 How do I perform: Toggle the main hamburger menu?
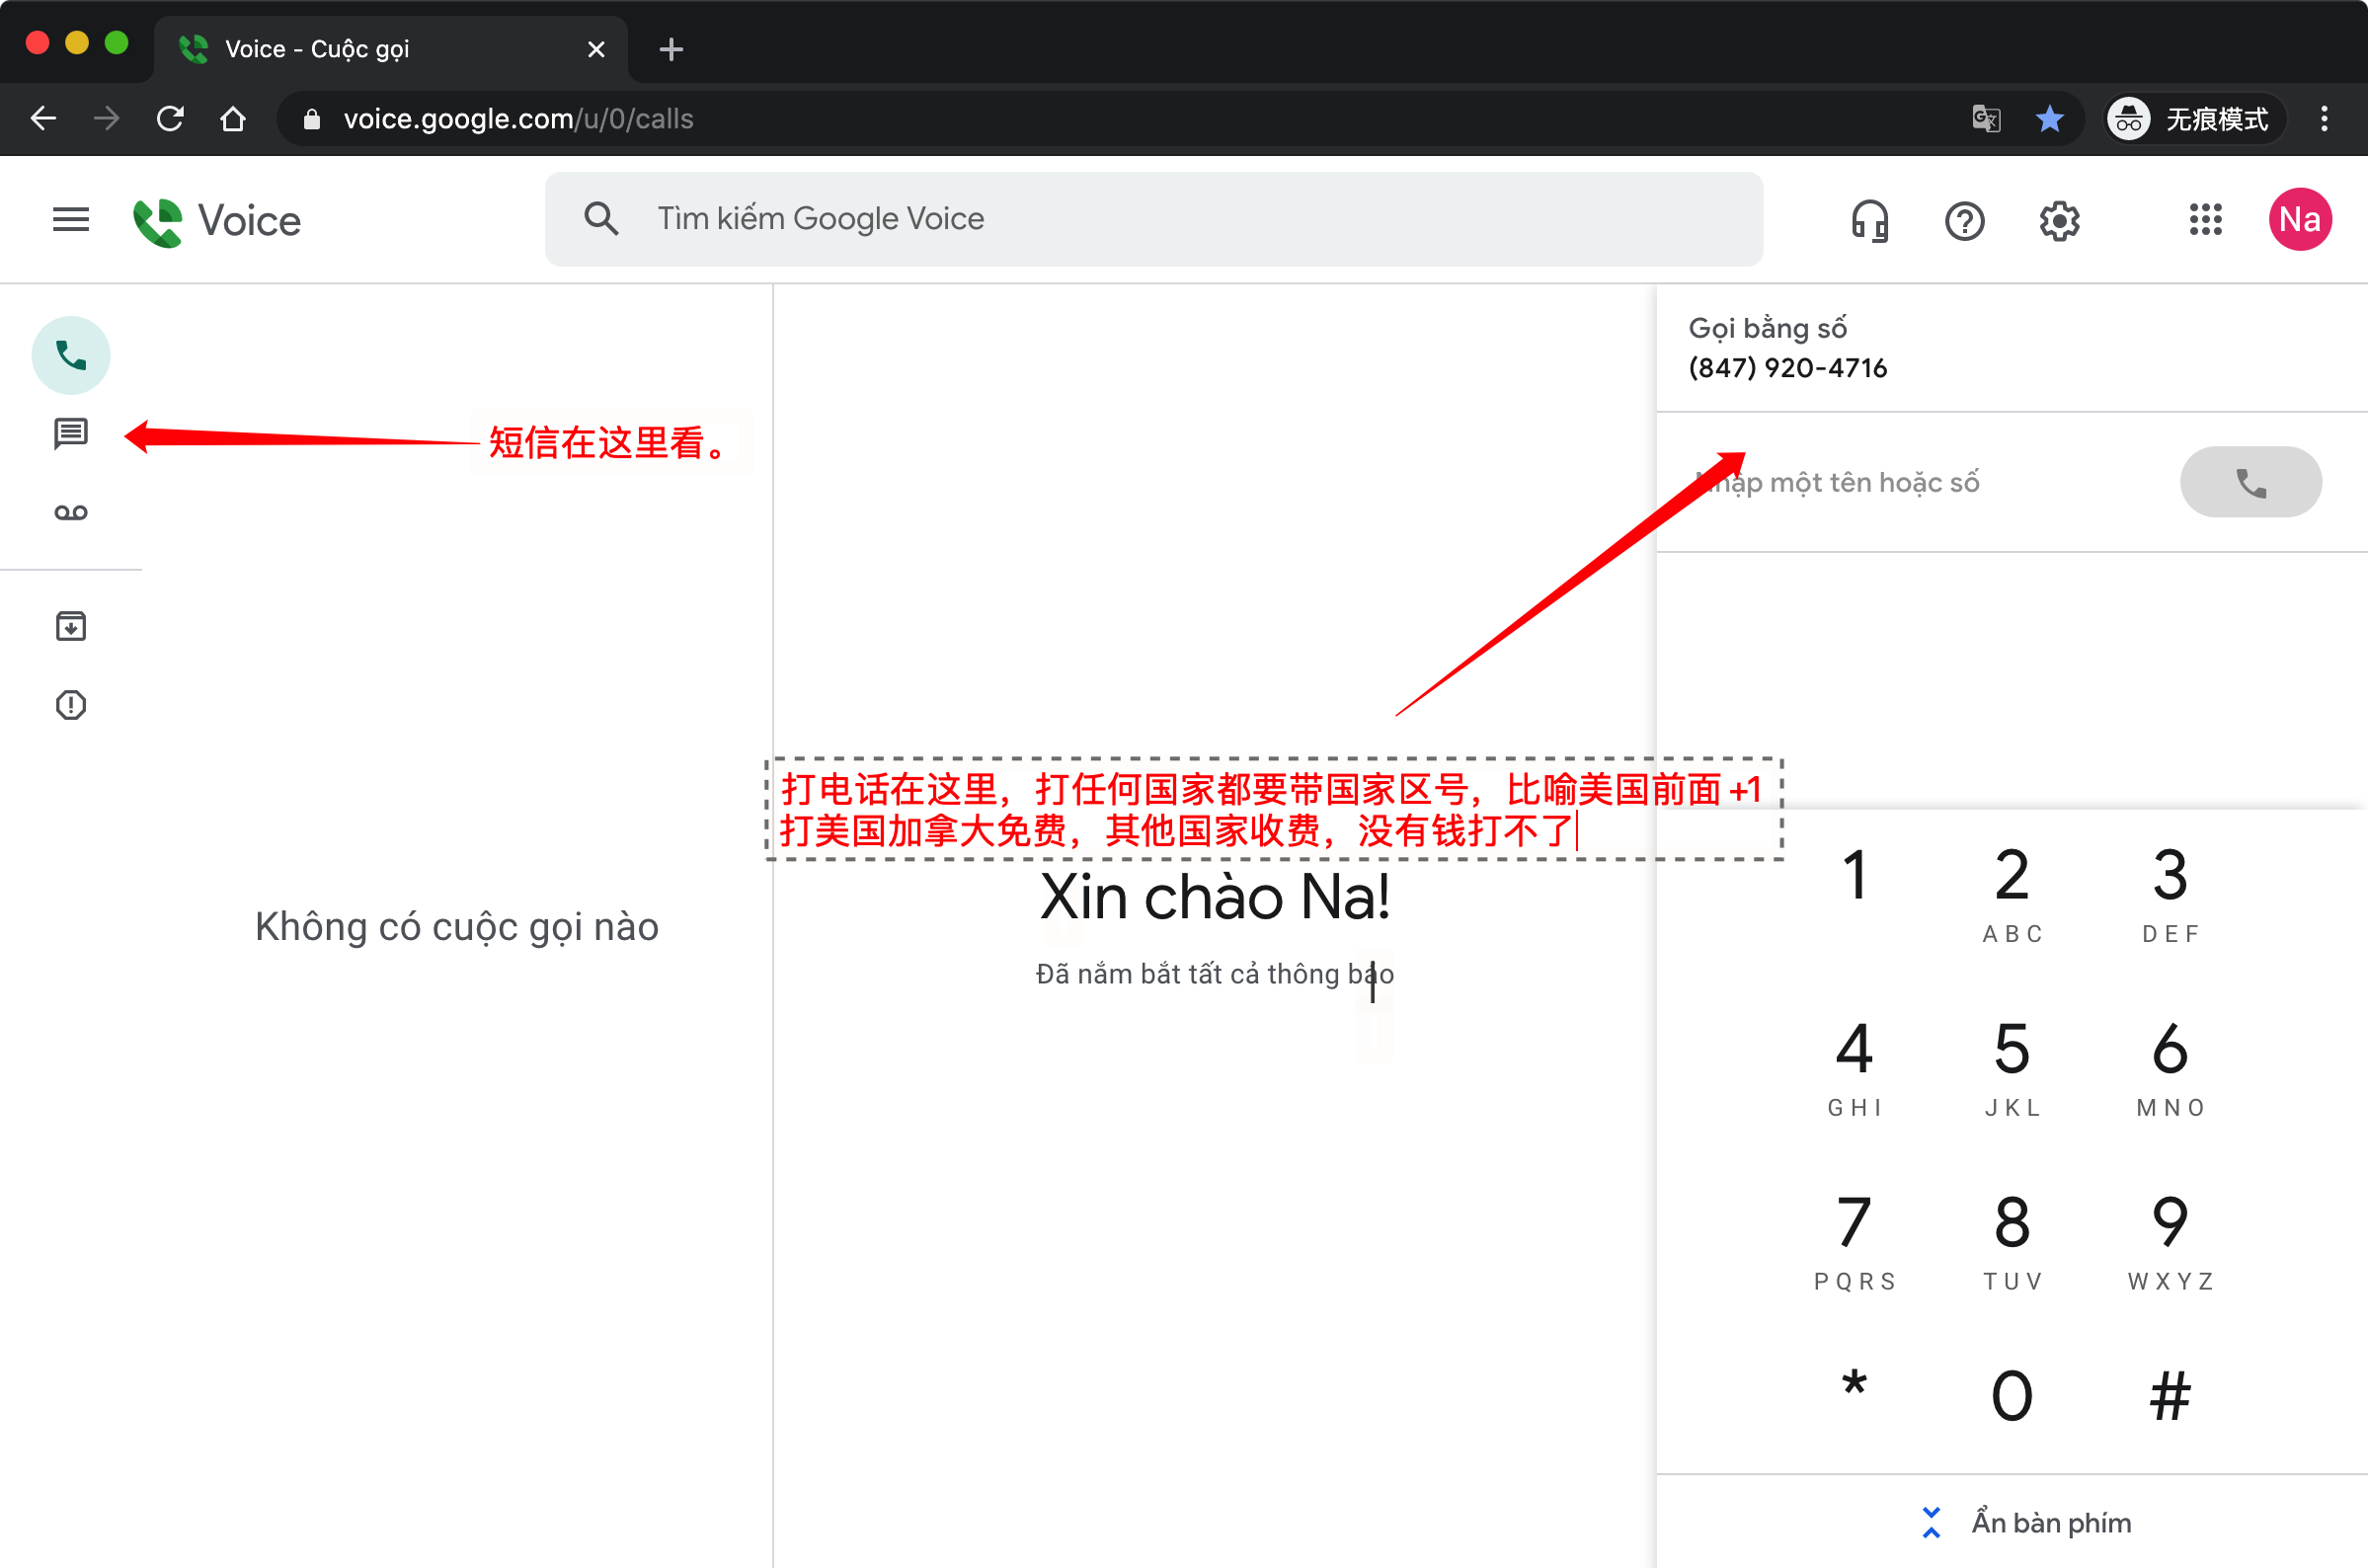coord(71,219)
